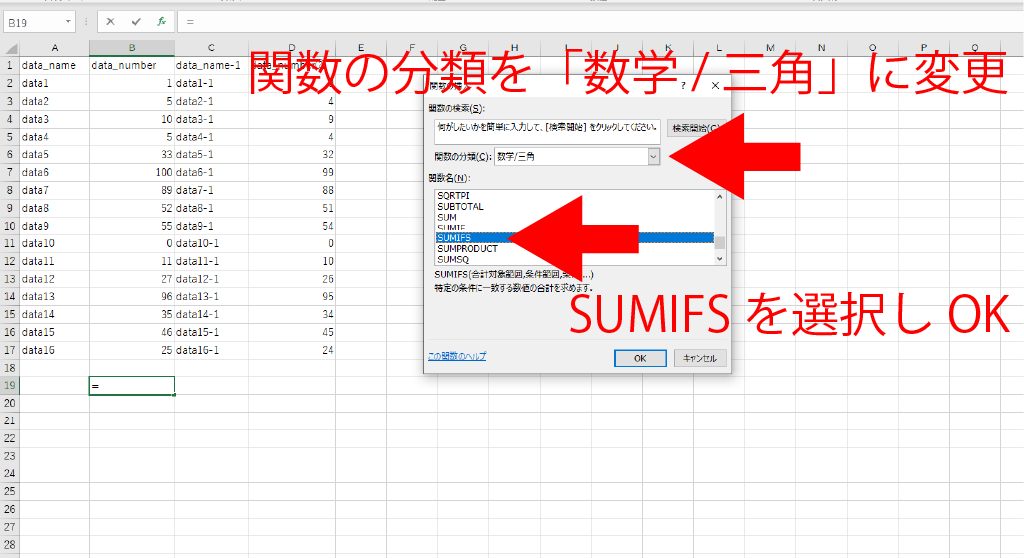
Task: Click the Cancel X icon in formula bar
Action: pyautogui.click(x=110, y=21)
